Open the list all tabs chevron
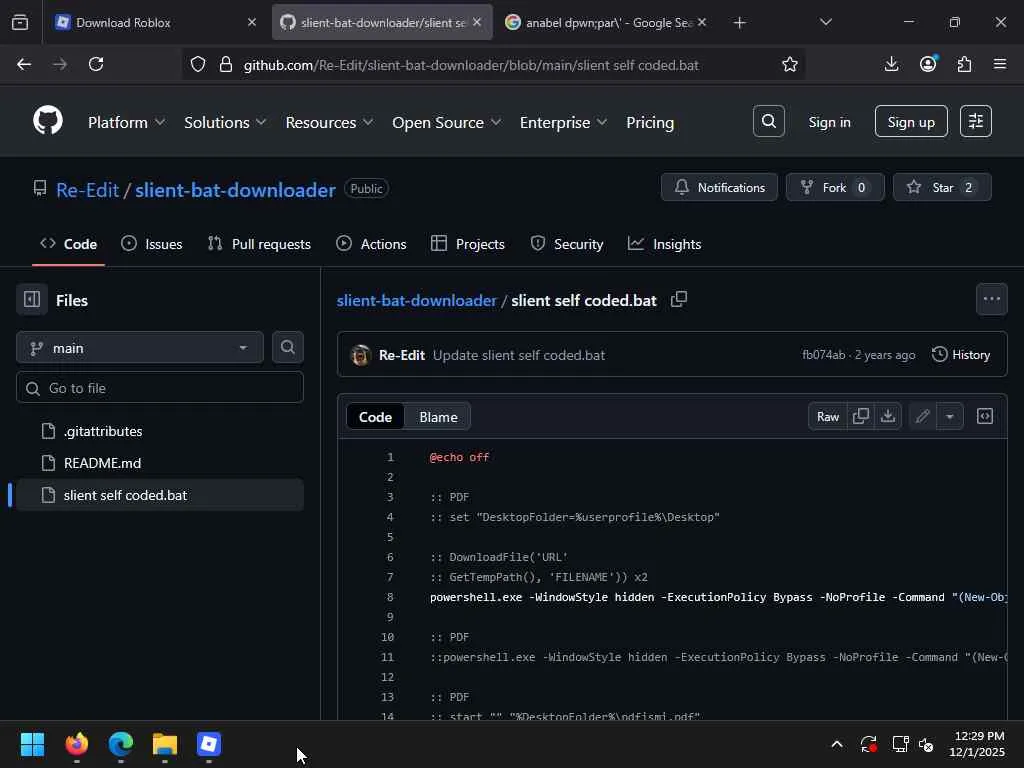This screenshot has width=1024, height=768. tap(825, 22)
